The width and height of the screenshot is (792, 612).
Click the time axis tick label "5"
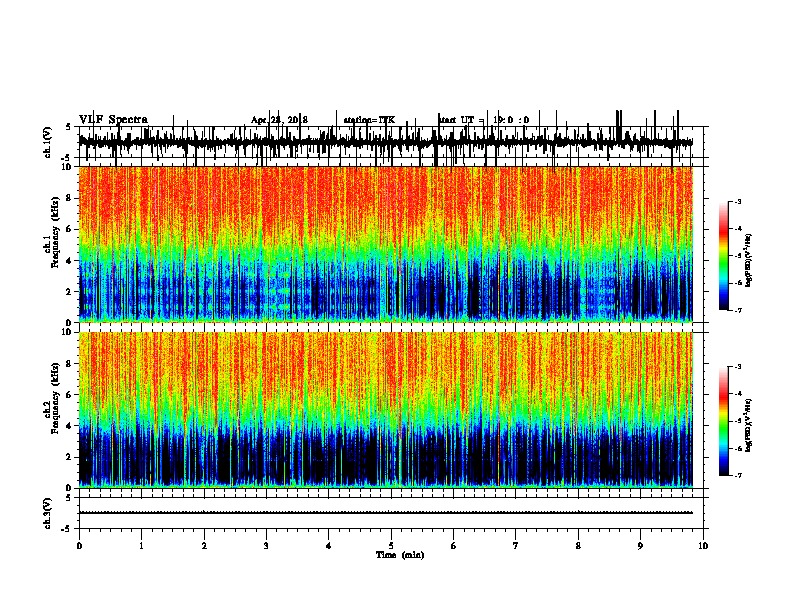(x=391, y=546)
